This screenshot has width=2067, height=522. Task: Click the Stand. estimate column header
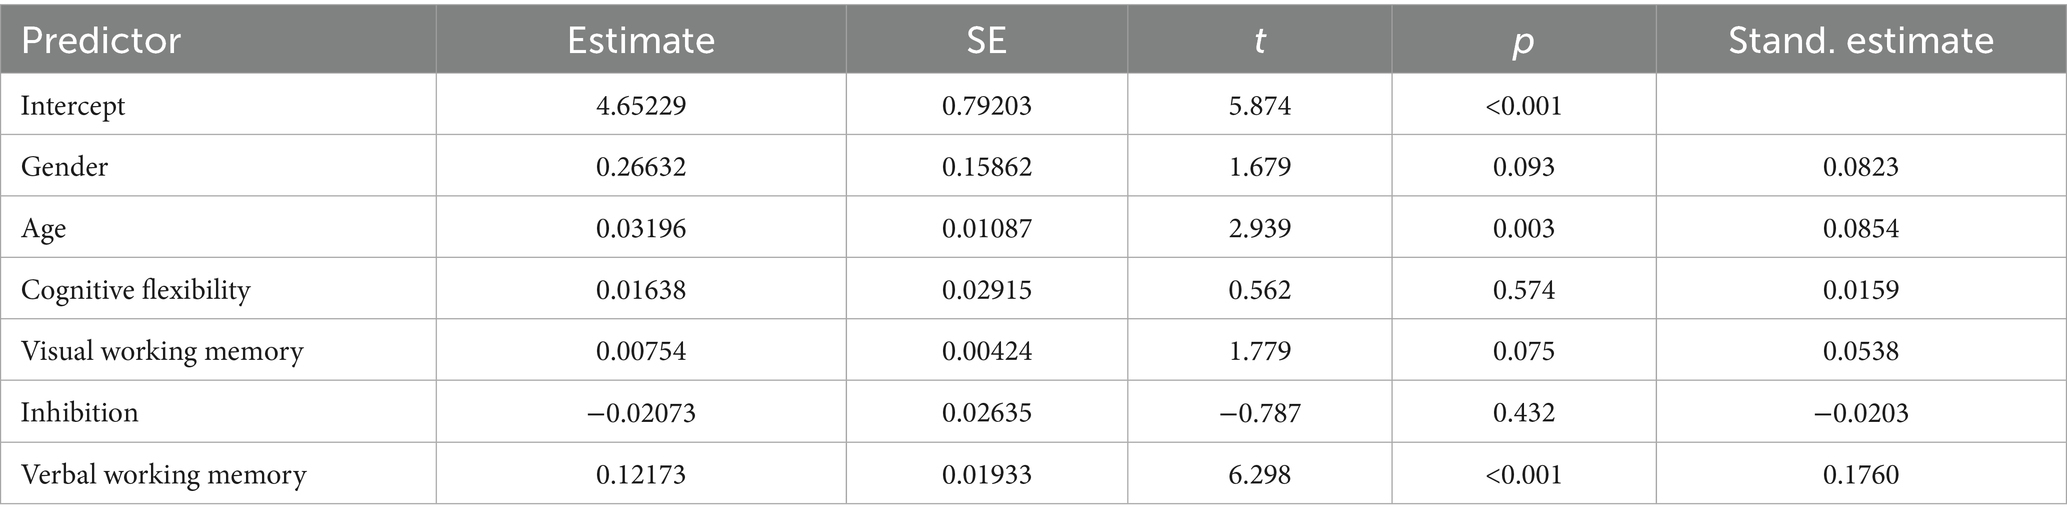(x=1861, y=40)
